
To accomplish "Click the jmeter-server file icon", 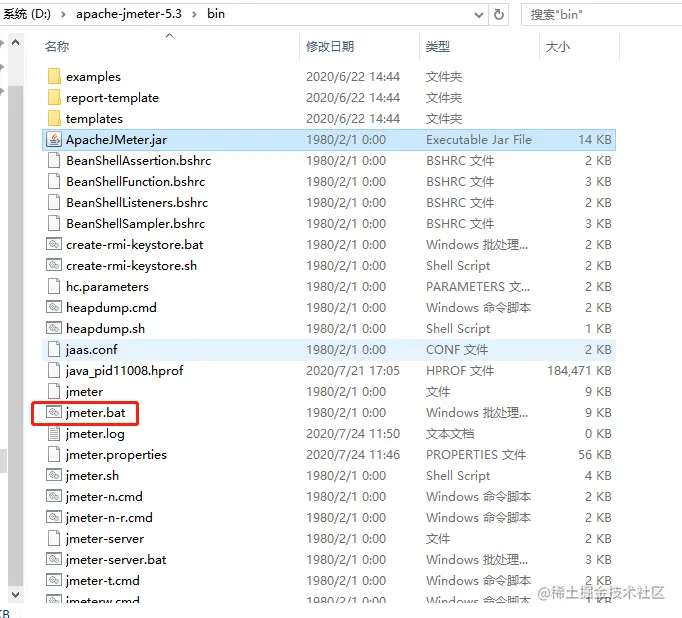I will 54,538.
